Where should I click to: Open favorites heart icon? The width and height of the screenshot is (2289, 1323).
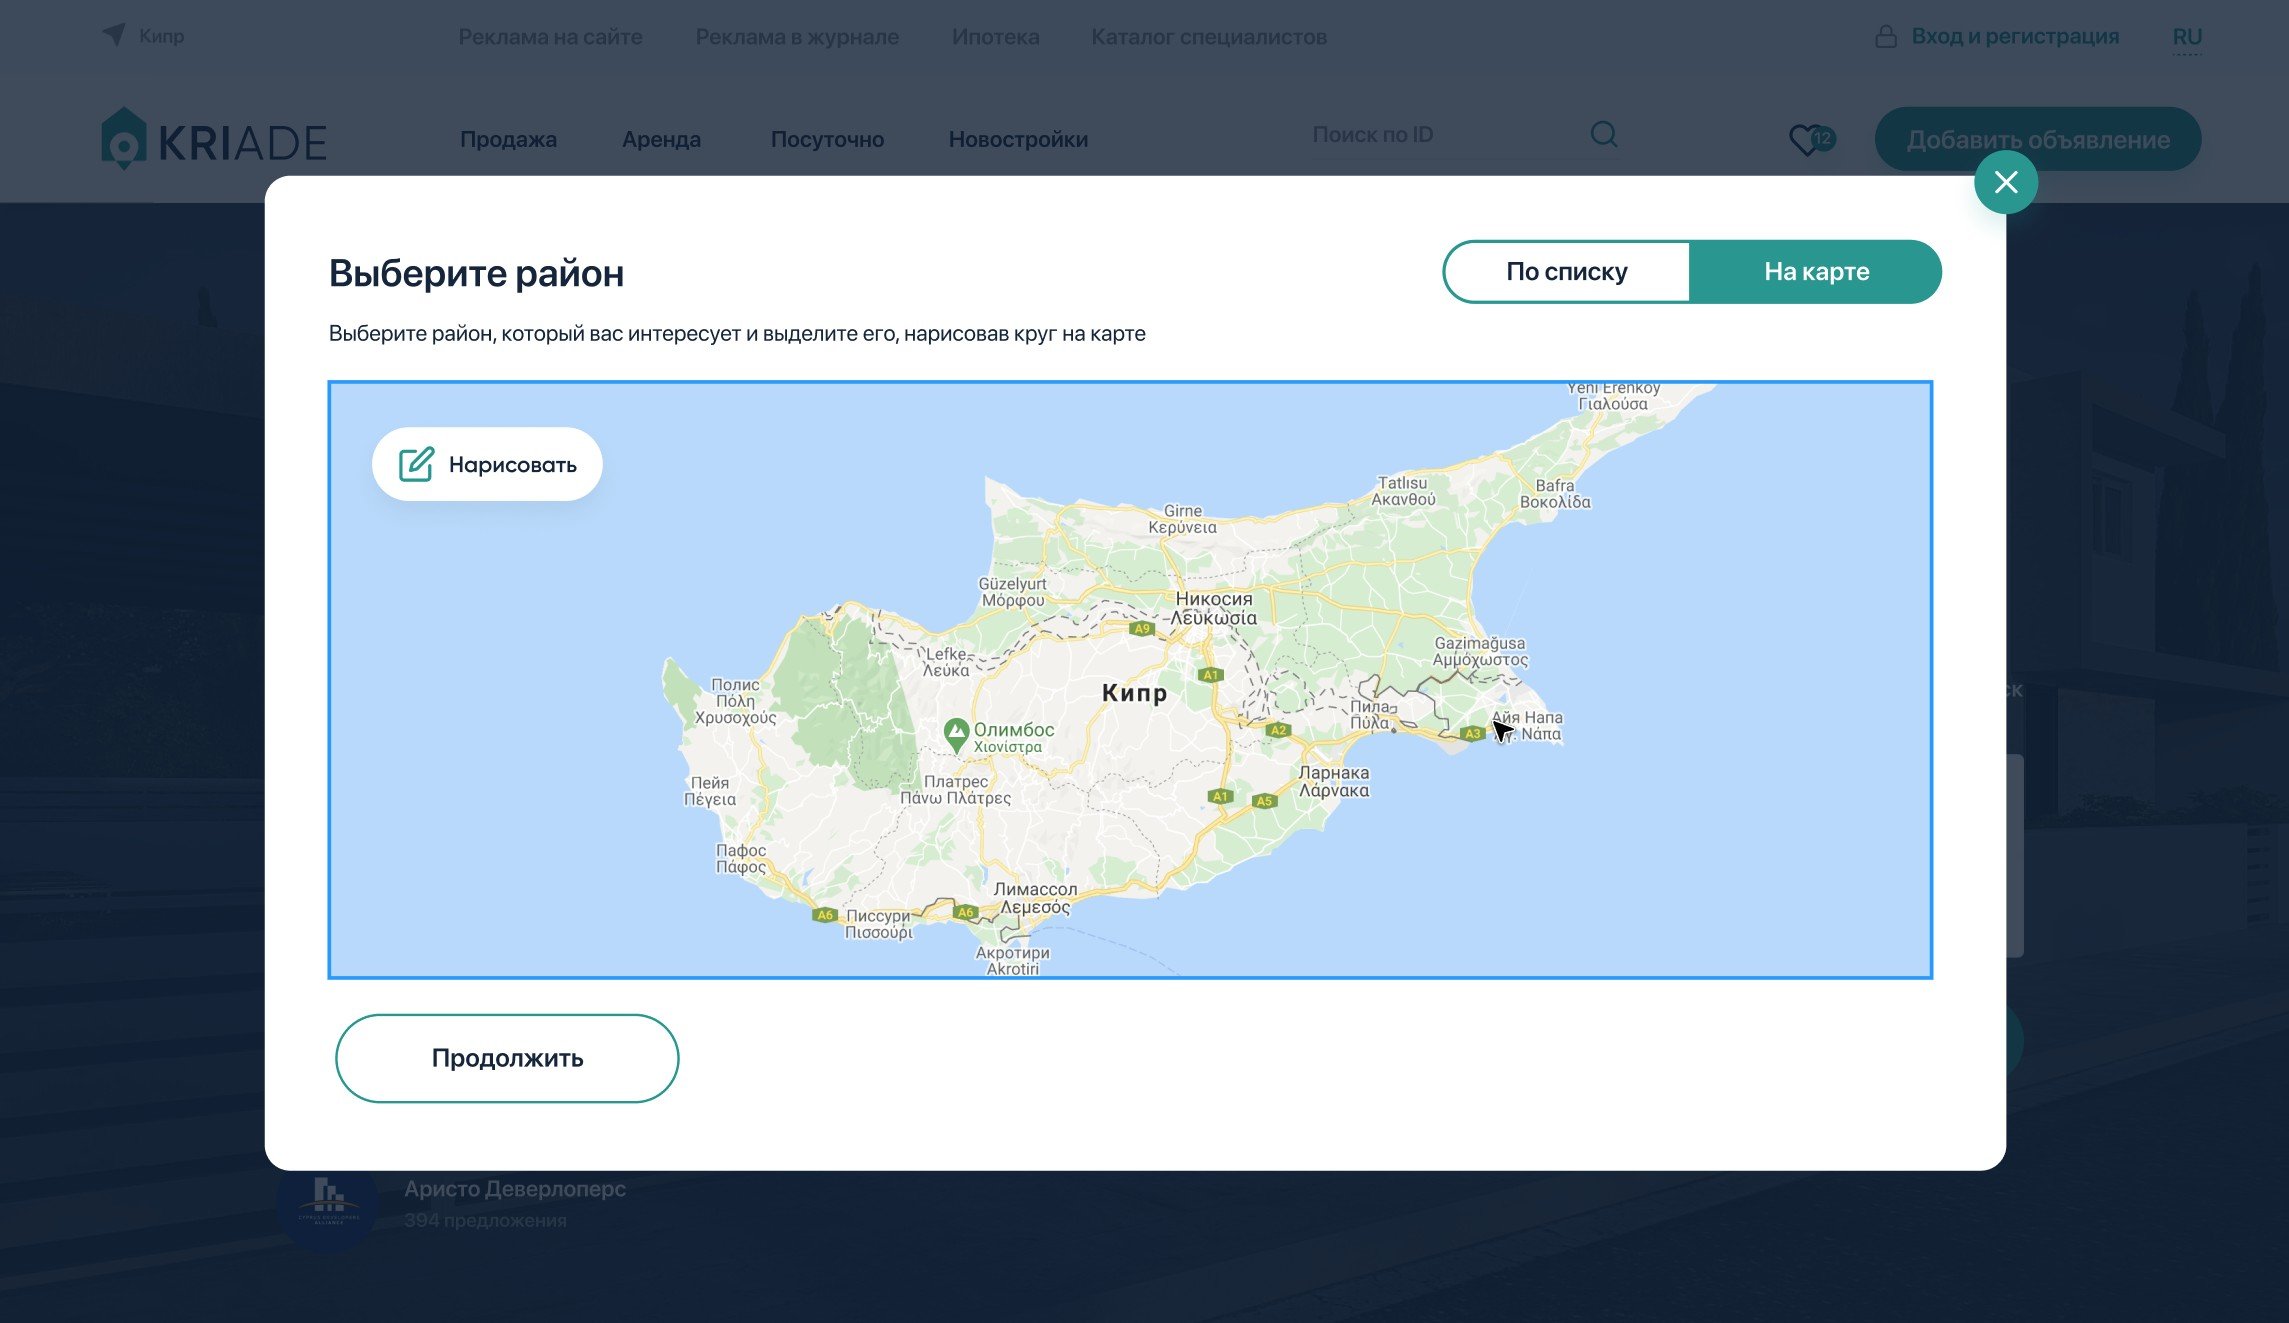coord(1806,139)
